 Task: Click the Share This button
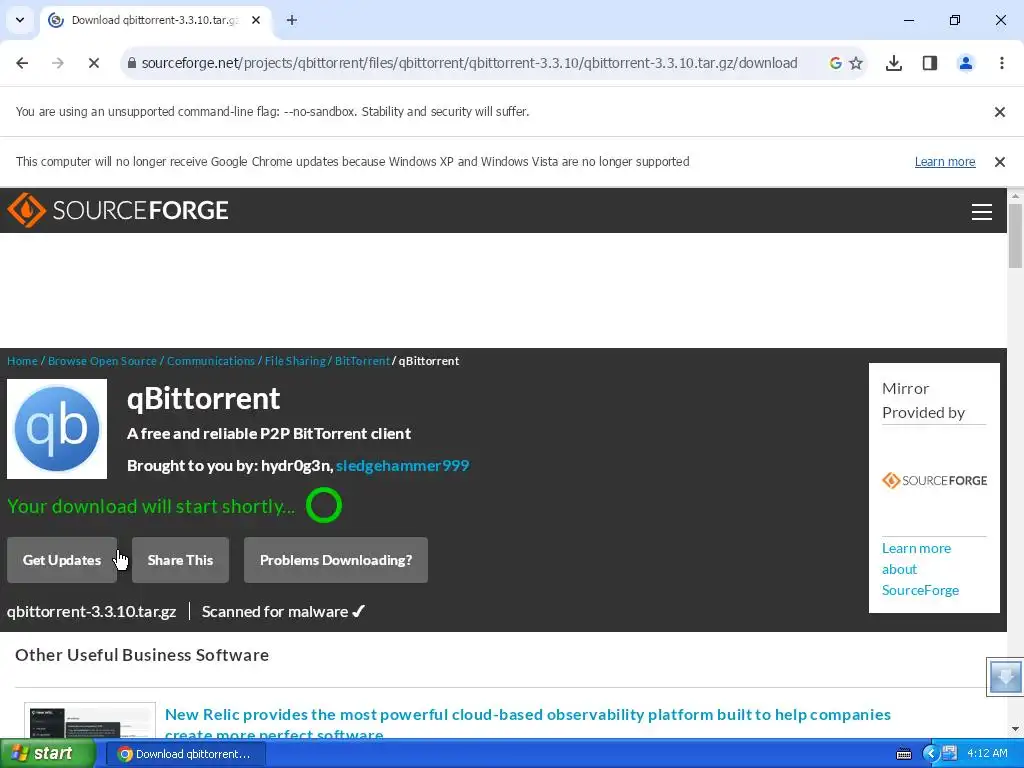point(180,560)
